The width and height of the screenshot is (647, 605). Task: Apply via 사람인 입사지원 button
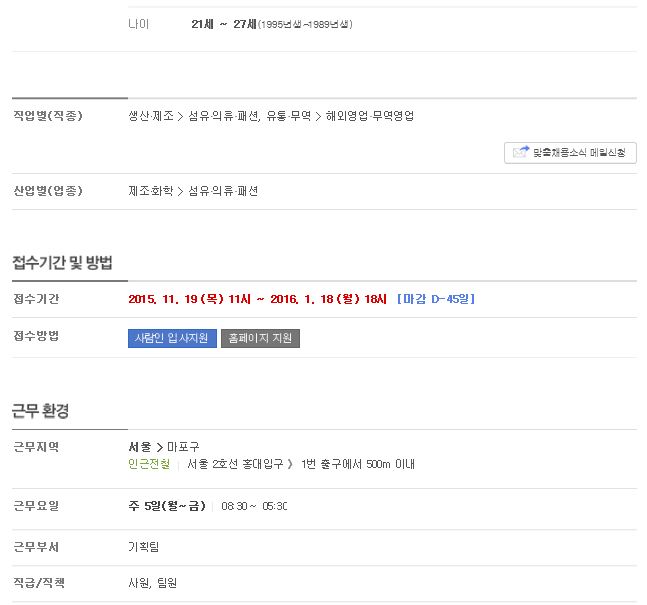(x=172, y=338)
